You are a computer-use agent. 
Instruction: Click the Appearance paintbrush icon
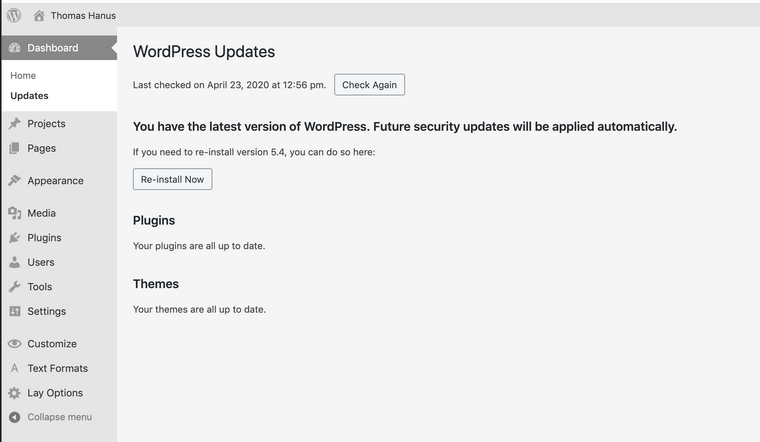click(14, 181)
